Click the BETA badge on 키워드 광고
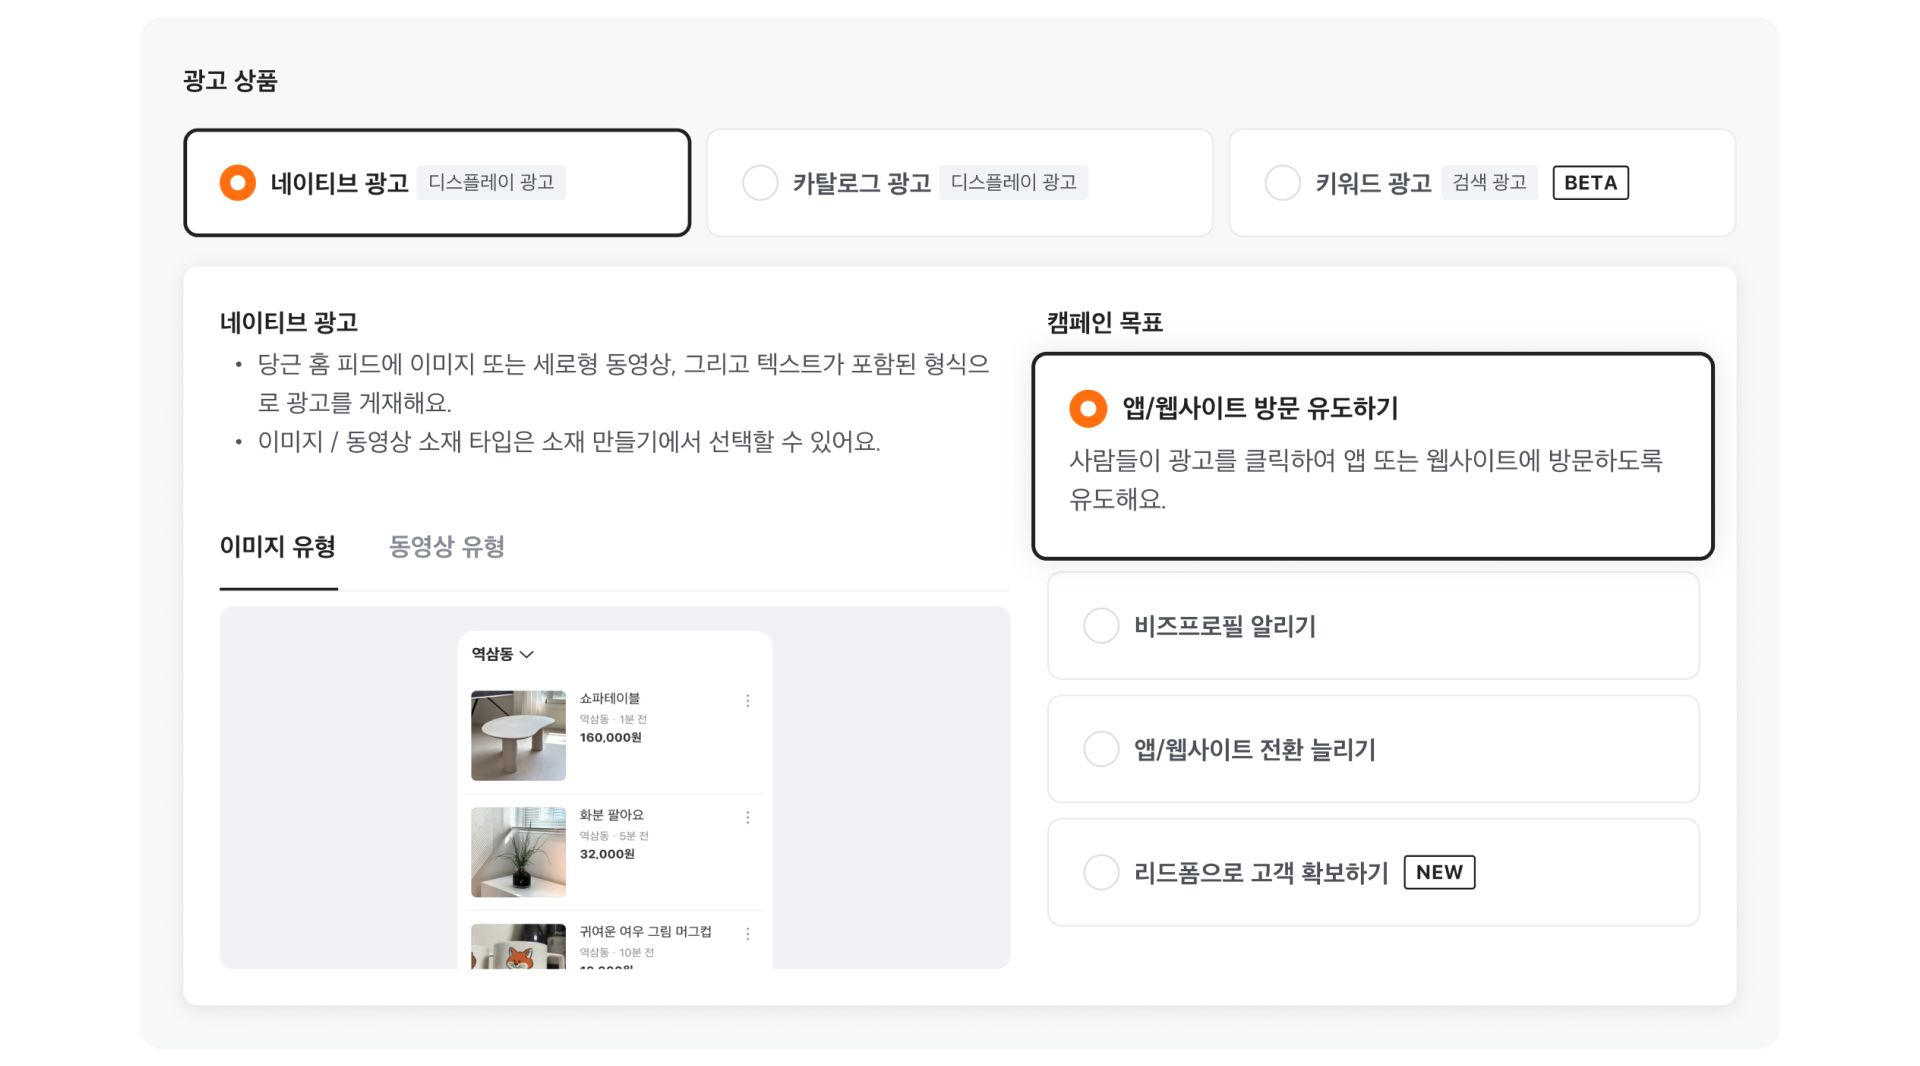This screenshot has width=1920, height=1066. click(x=1590, y=183)
